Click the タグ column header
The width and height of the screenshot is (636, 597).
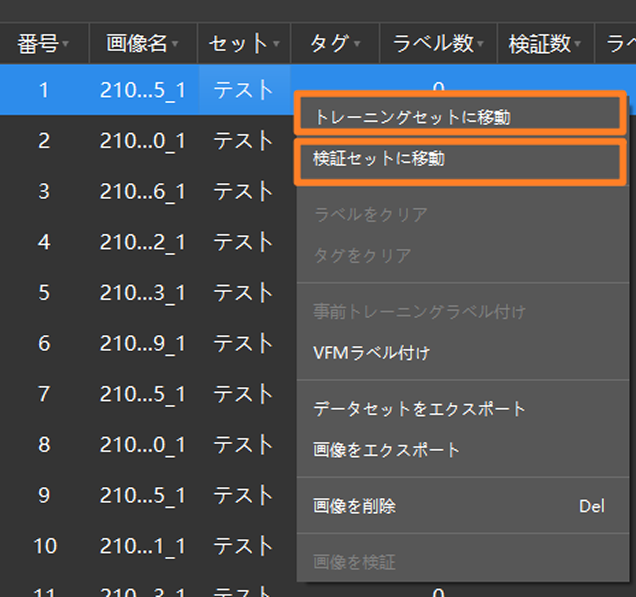point(335,43)
